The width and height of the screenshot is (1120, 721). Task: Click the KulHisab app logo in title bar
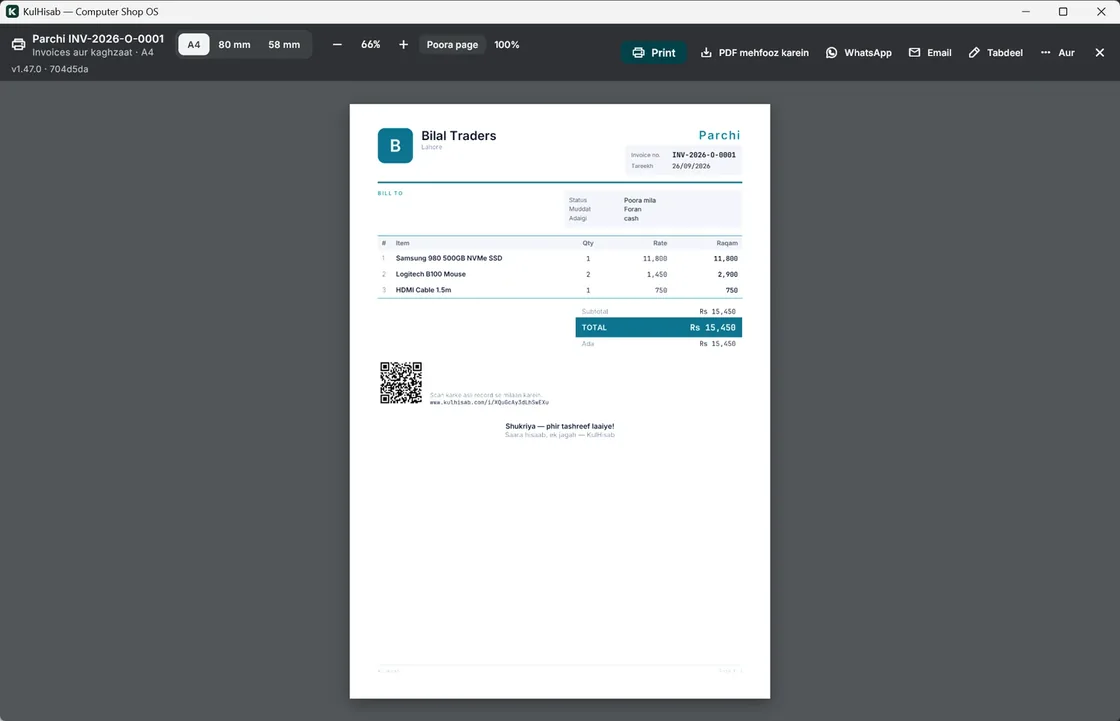[x=12, y=11]
